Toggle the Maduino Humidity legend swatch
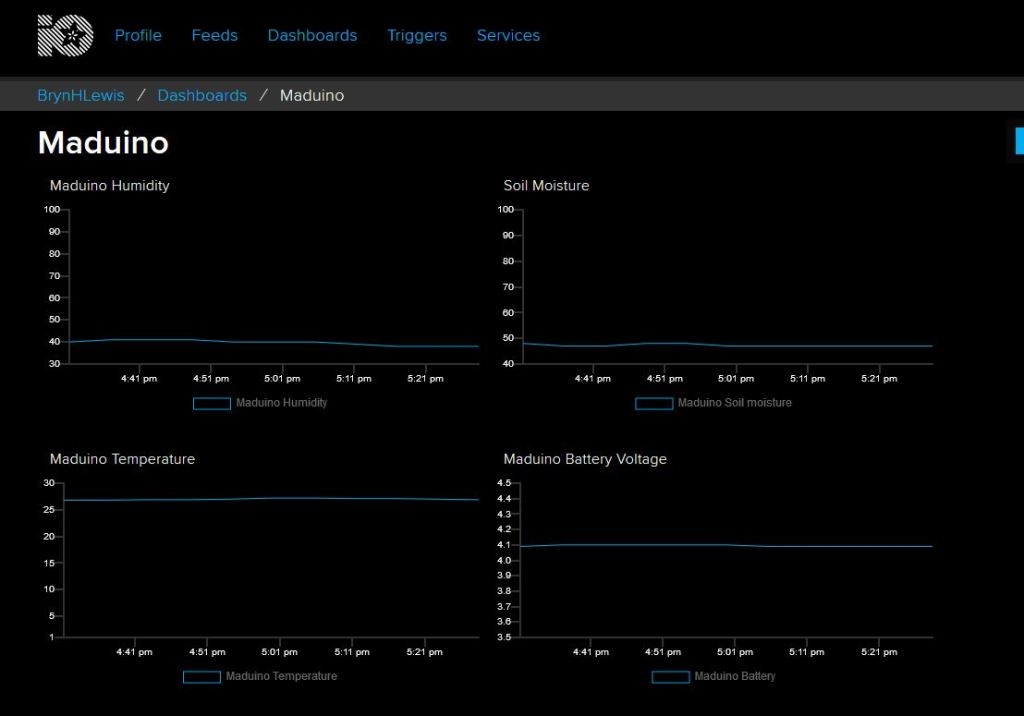Image resolution: width=1024 pixels, height=716 pixels. click(212, 403)
